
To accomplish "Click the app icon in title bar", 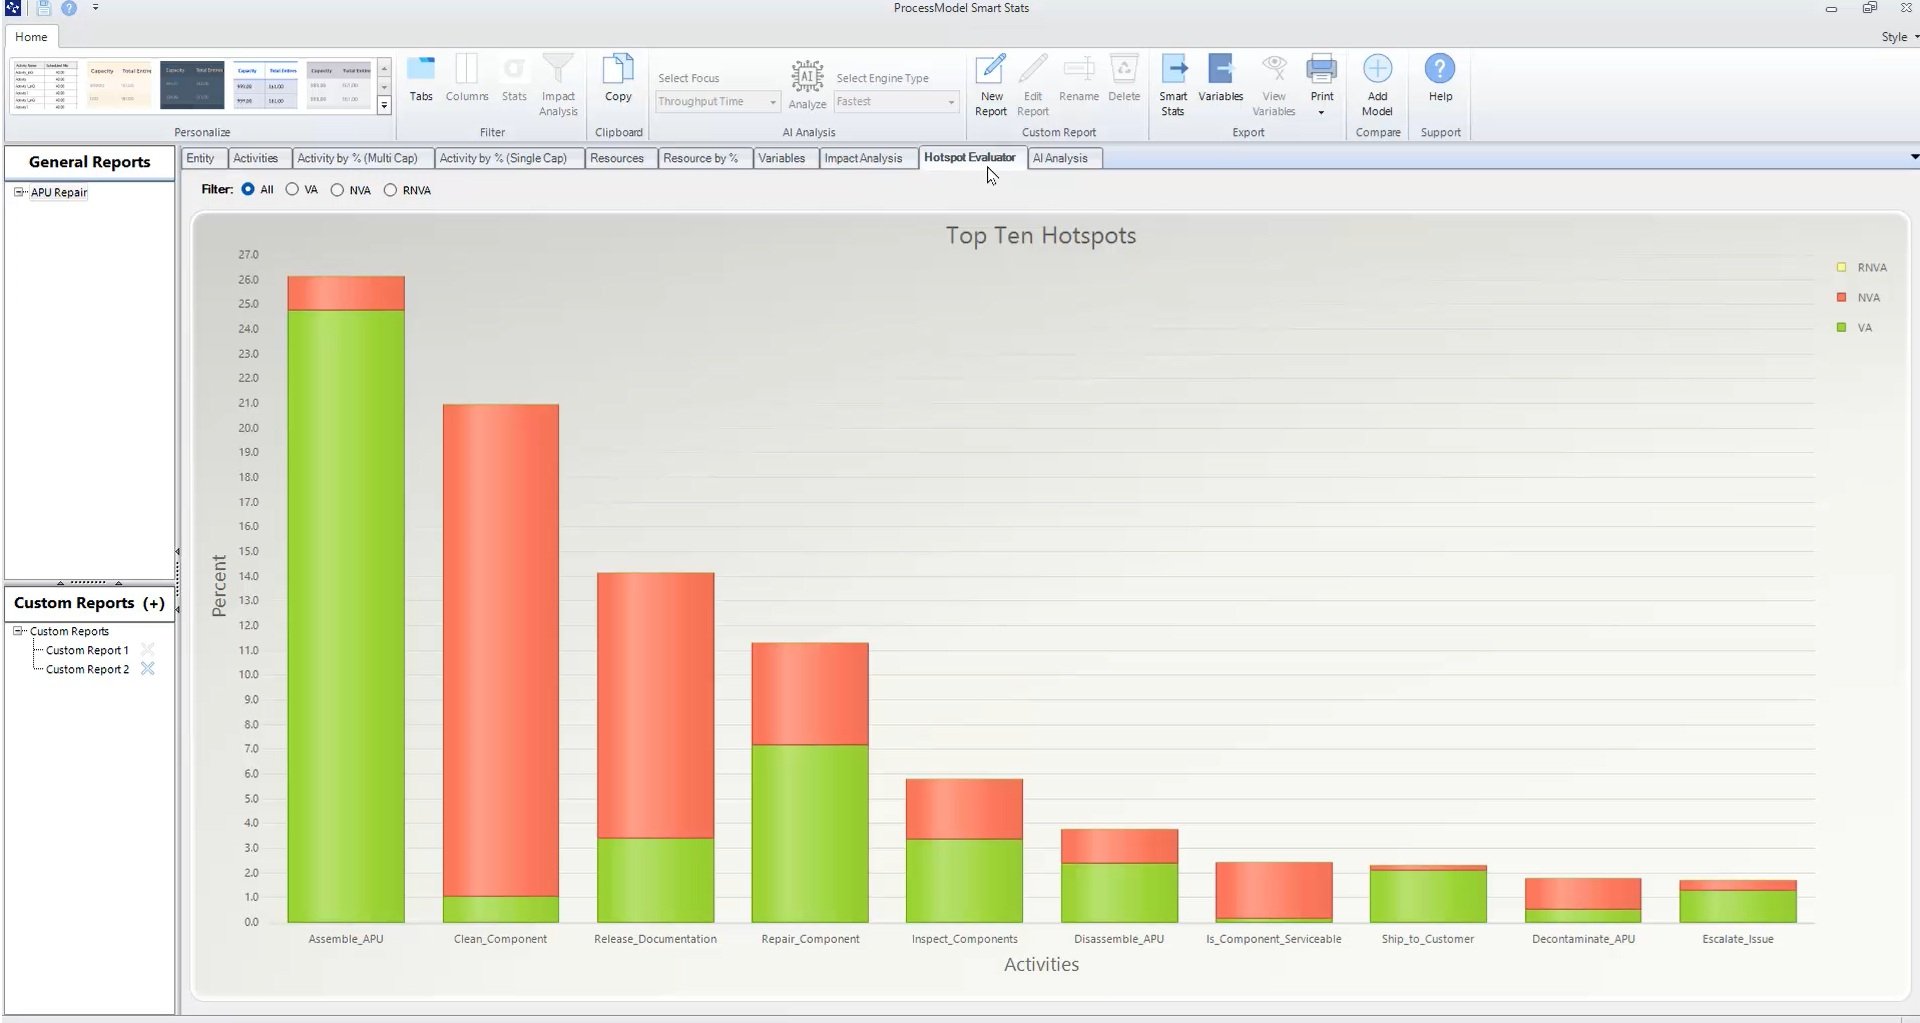I will (x=13, y=8).
